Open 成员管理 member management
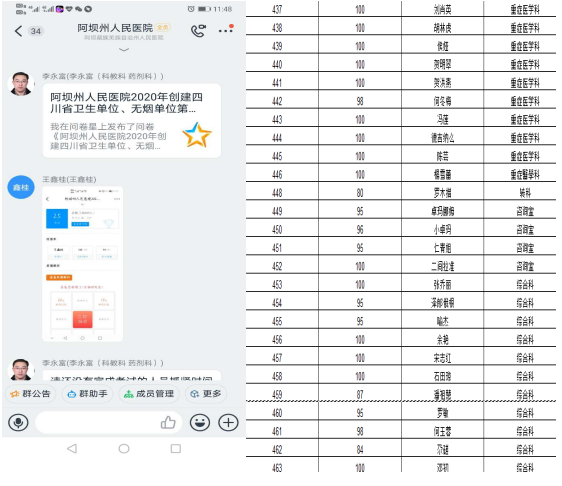 click(149, 394)
